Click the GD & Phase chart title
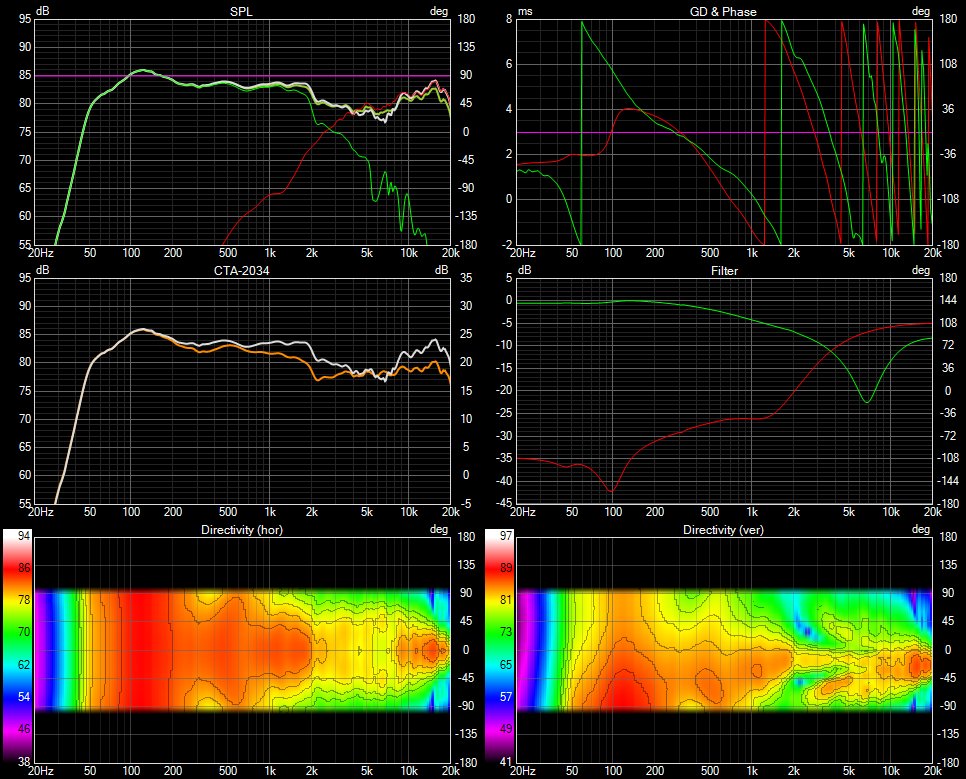Screen dimensions: 966x779 [723, 12]
